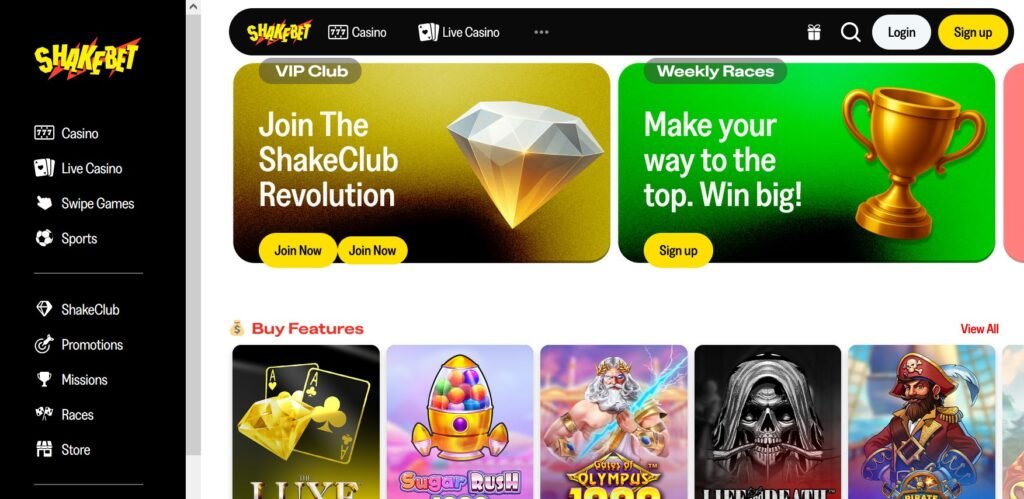This screenshot has height=499, width=1024.
Task: Switch to Live Casino in the top navigation bar
Action: point(459,32)
